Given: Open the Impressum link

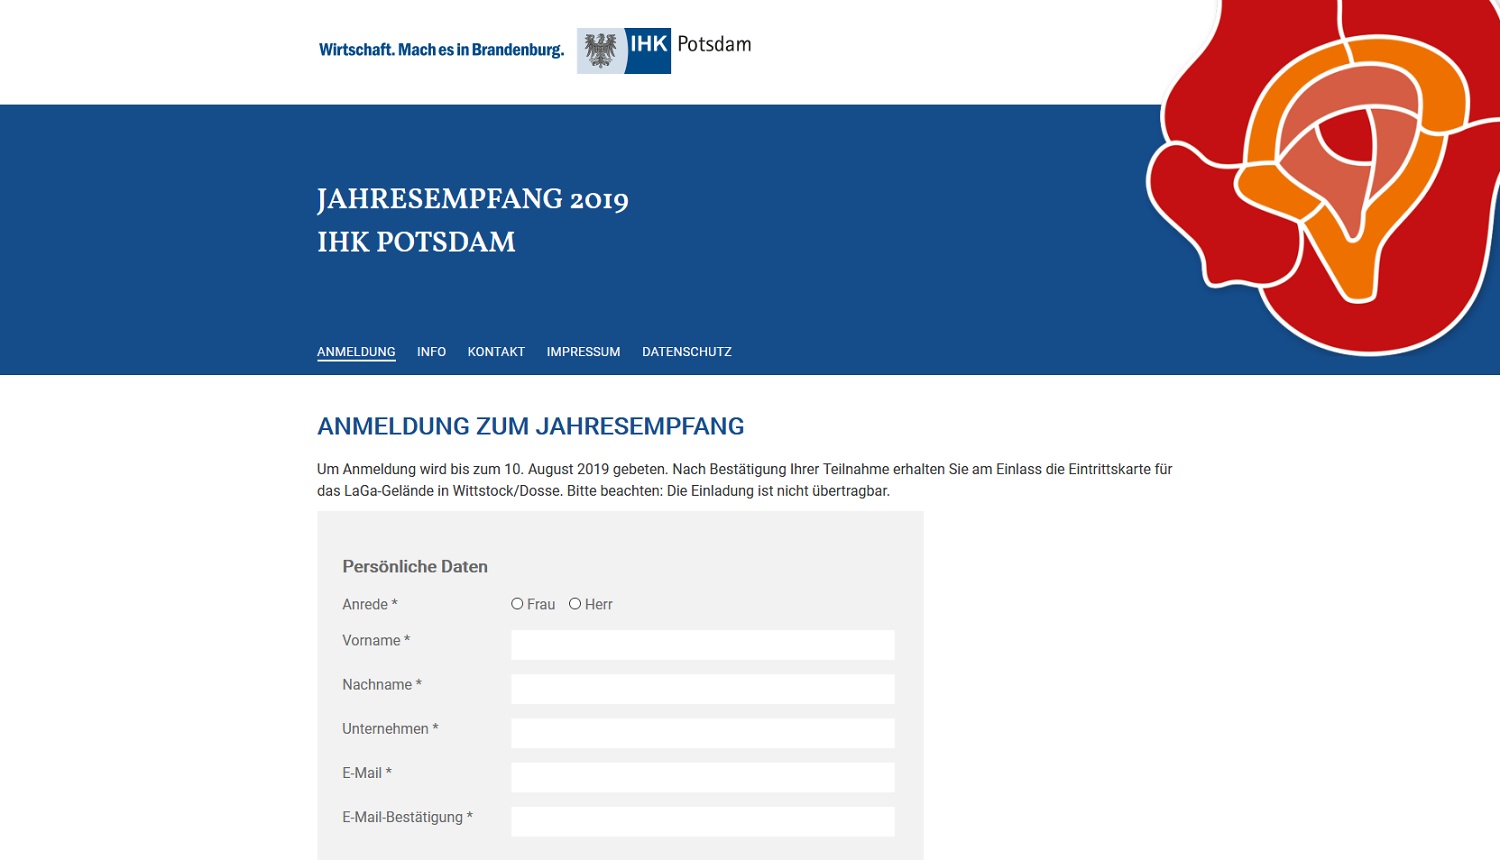Looking at the screenshot, I should [583, 352].
